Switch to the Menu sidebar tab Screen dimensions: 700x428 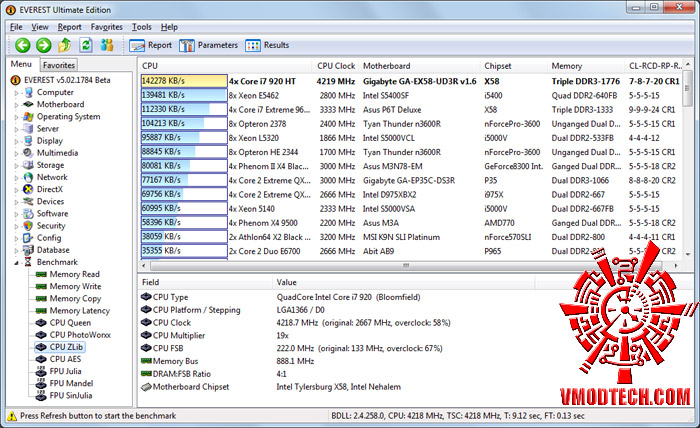pos(21,64)
